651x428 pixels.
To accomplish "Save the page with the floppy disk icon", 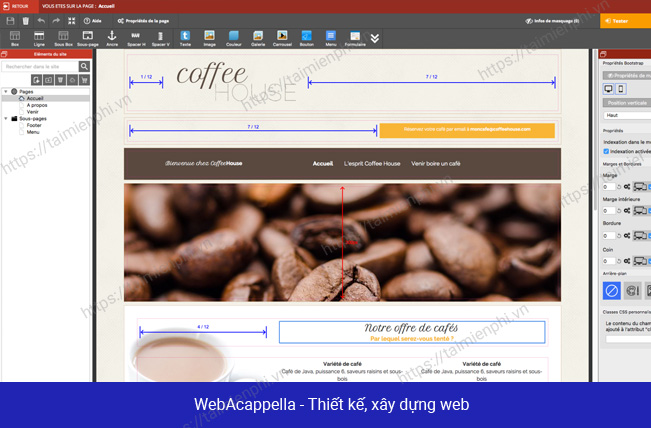I will tap(10, 21).
